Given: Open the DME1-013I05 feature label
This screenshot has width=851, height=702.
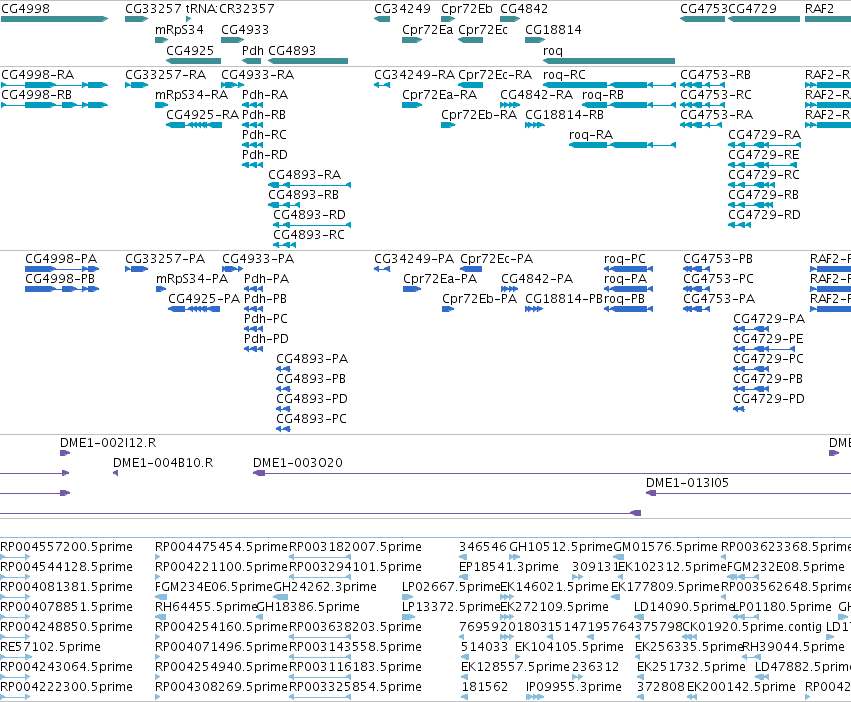Looking at the screenshot, I should point(687,483).
